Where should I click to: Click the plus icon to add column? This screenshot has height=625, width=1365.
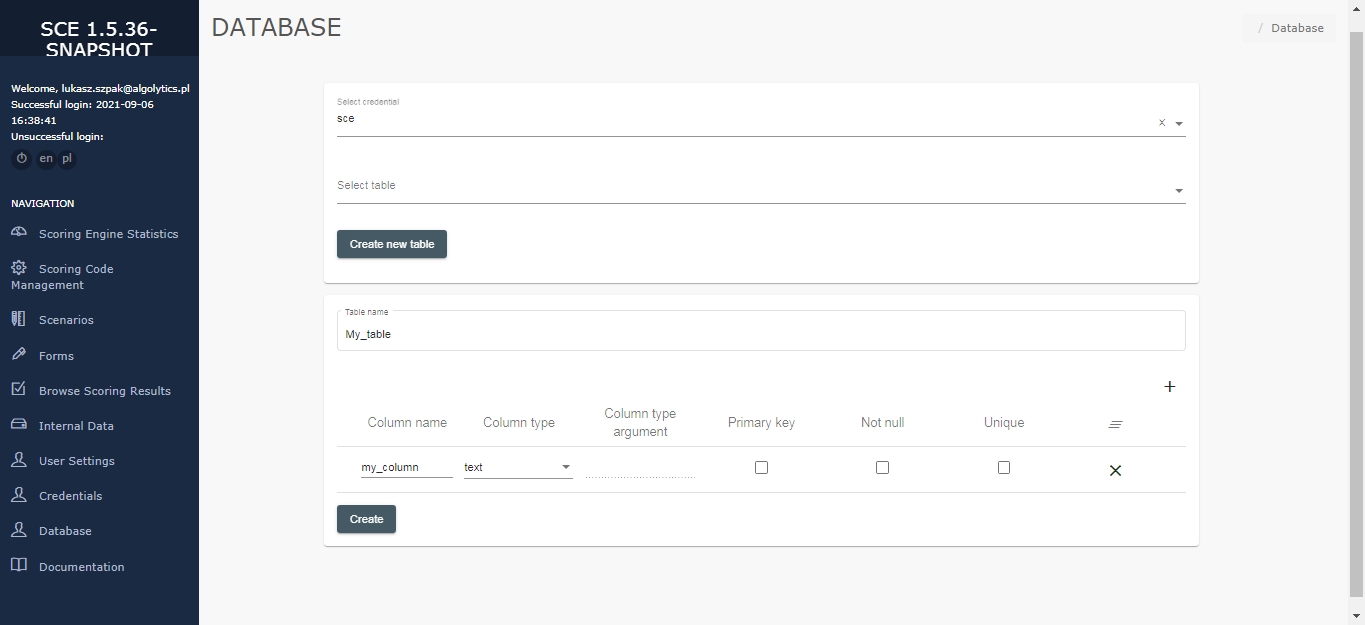click(x=1169, y=387)
